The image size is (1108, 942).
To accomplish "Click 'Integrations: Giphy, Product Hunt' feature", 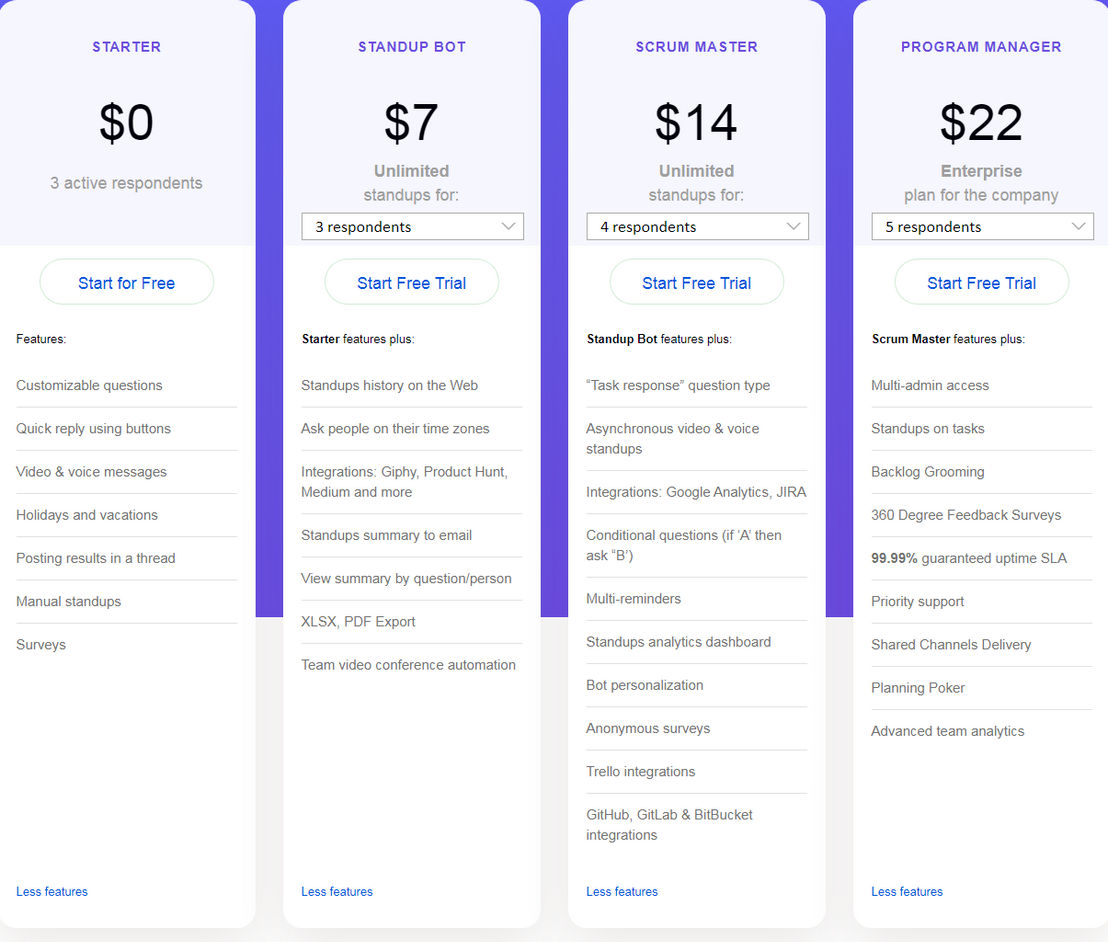I will (x=404, y=481).
